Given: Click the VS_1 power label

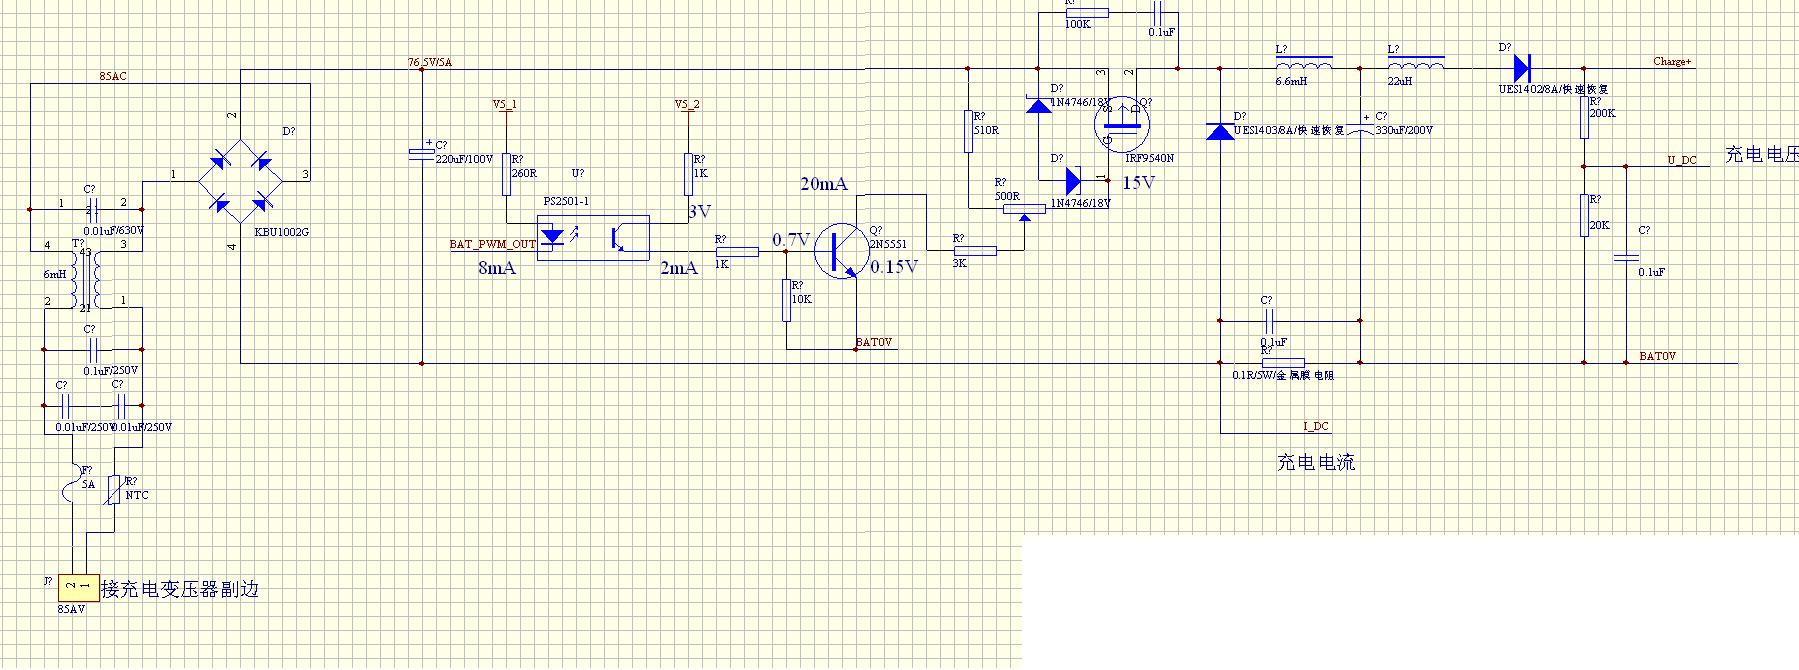Looking at the screenshot, I should (505, 104).
